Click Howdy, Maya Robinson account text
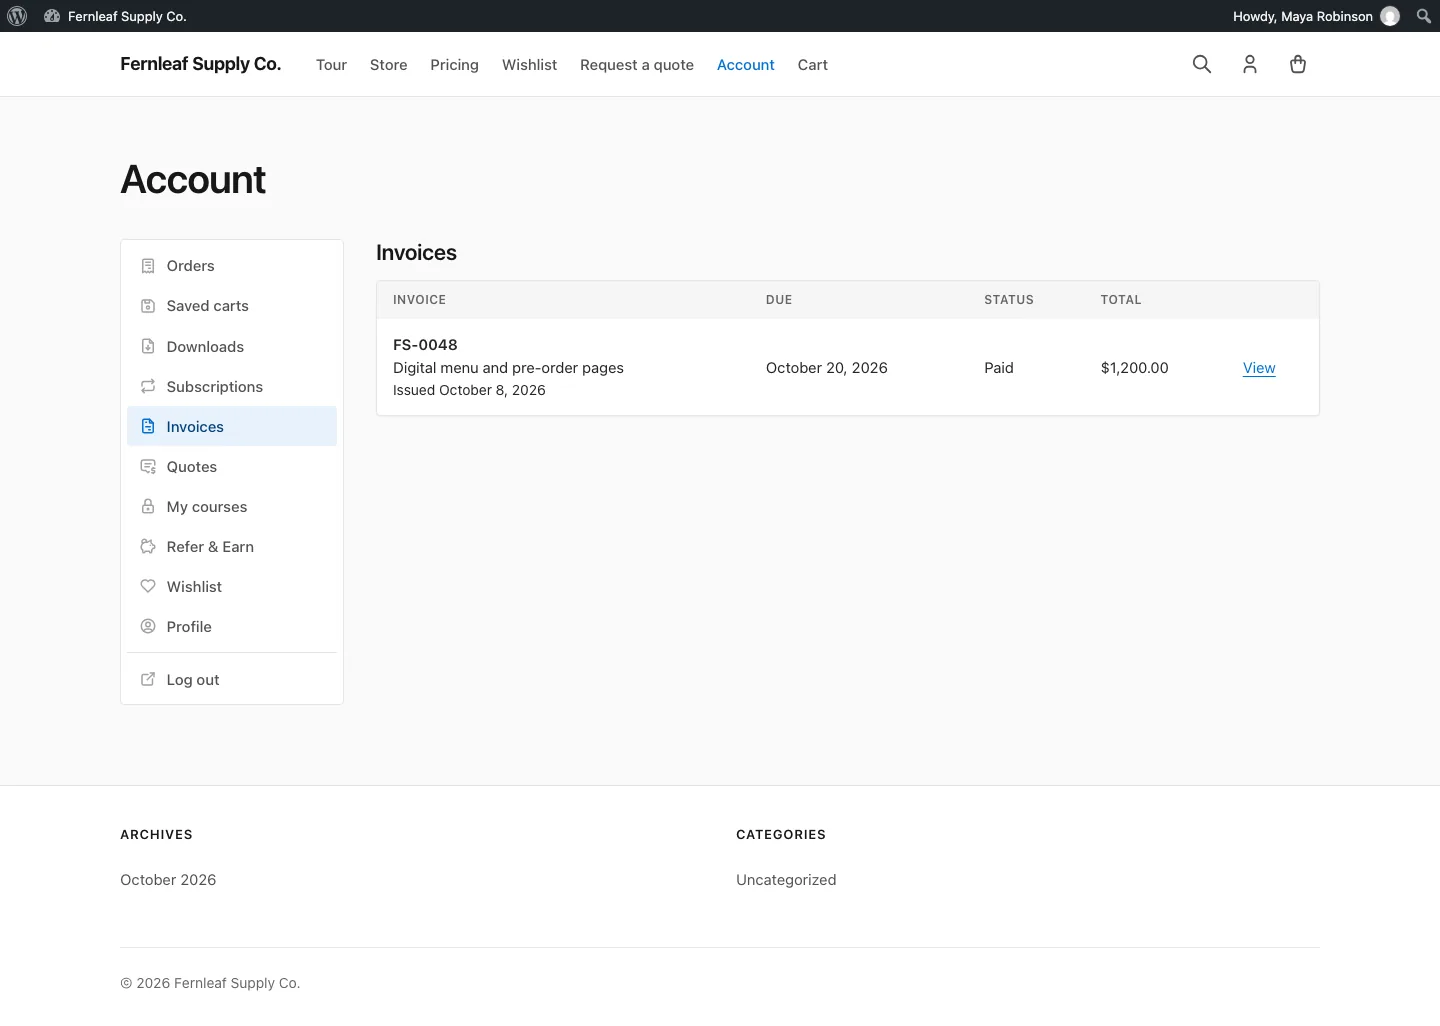This screenshot has height=1026, width=1440. [1302, 16]
